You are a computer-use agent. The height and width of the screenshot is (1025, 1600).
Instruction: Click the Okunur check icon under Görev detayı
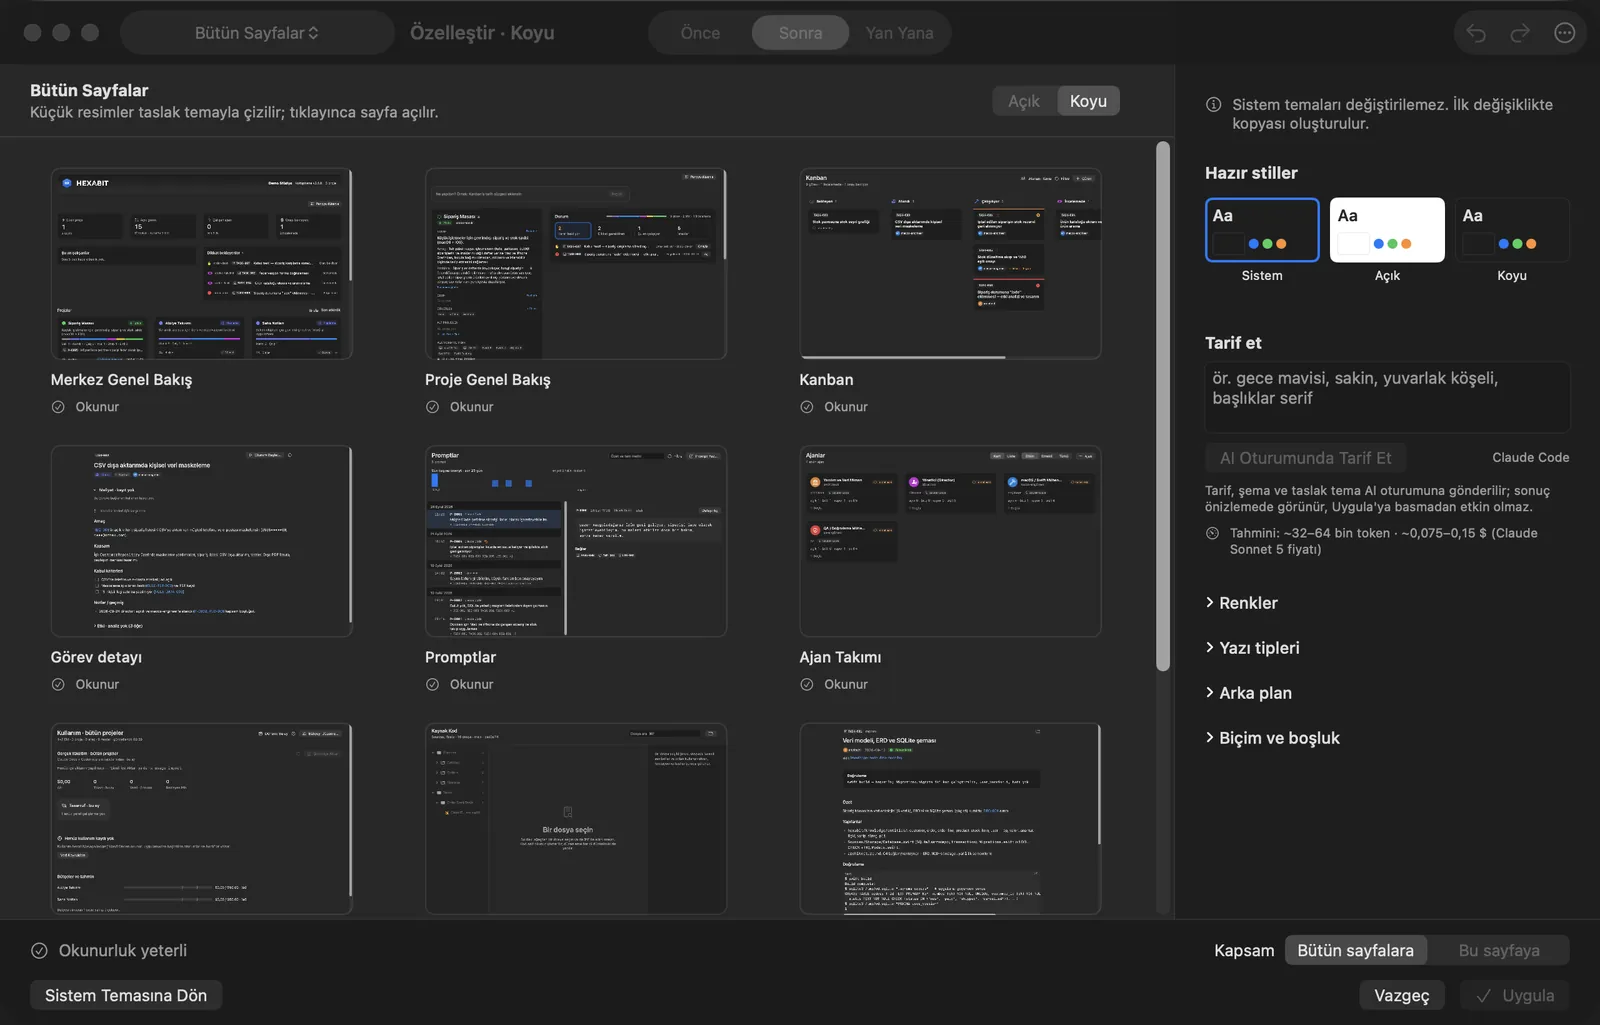pos(58,685)
